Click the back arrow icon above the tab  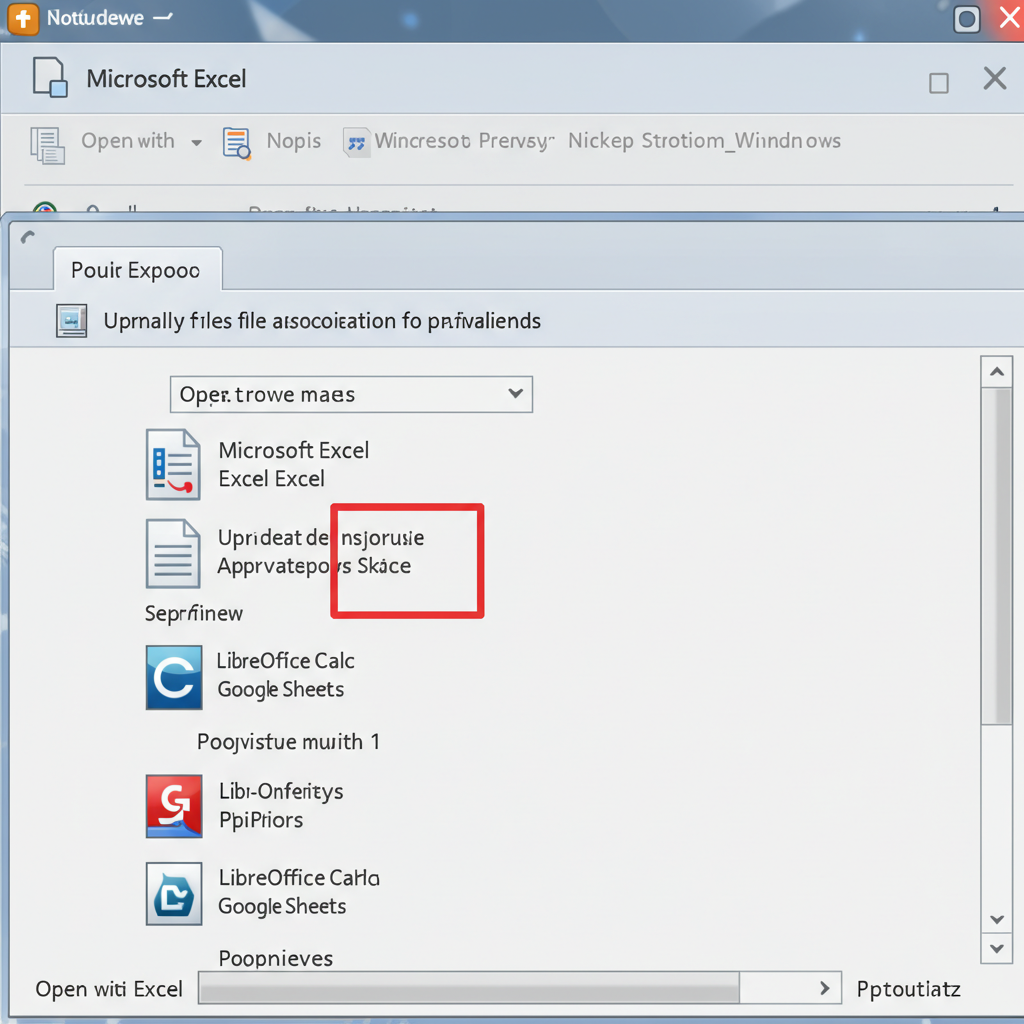[27, 236]
